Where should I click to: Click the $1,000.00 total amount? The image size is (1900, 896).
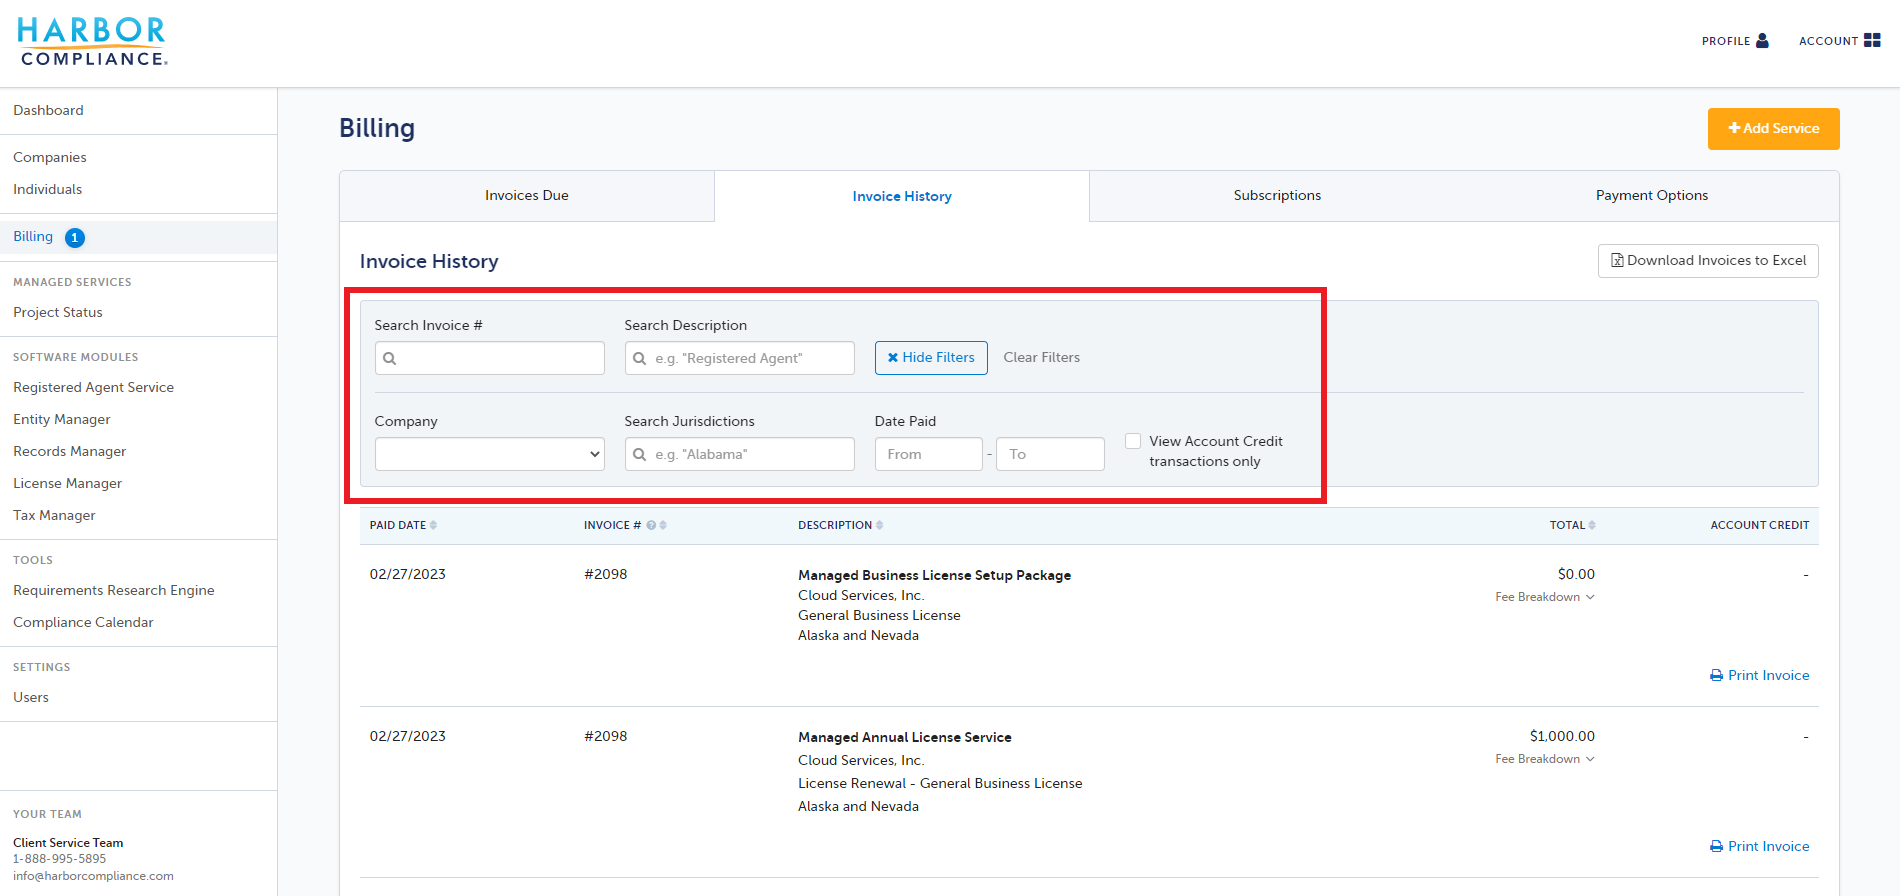point(1562,736)
